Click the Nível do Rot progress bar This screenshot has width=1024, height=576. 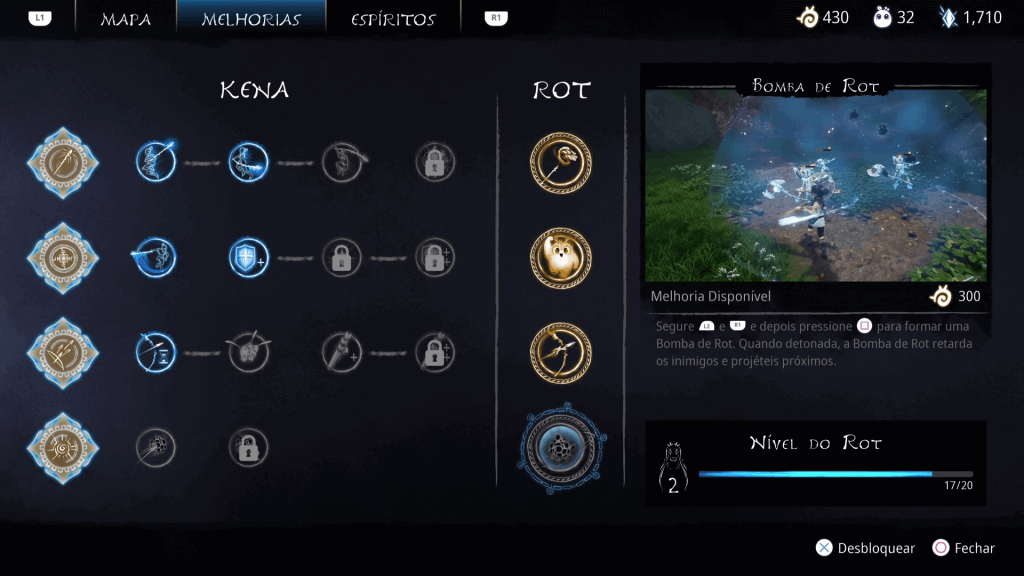coord(835,474)
